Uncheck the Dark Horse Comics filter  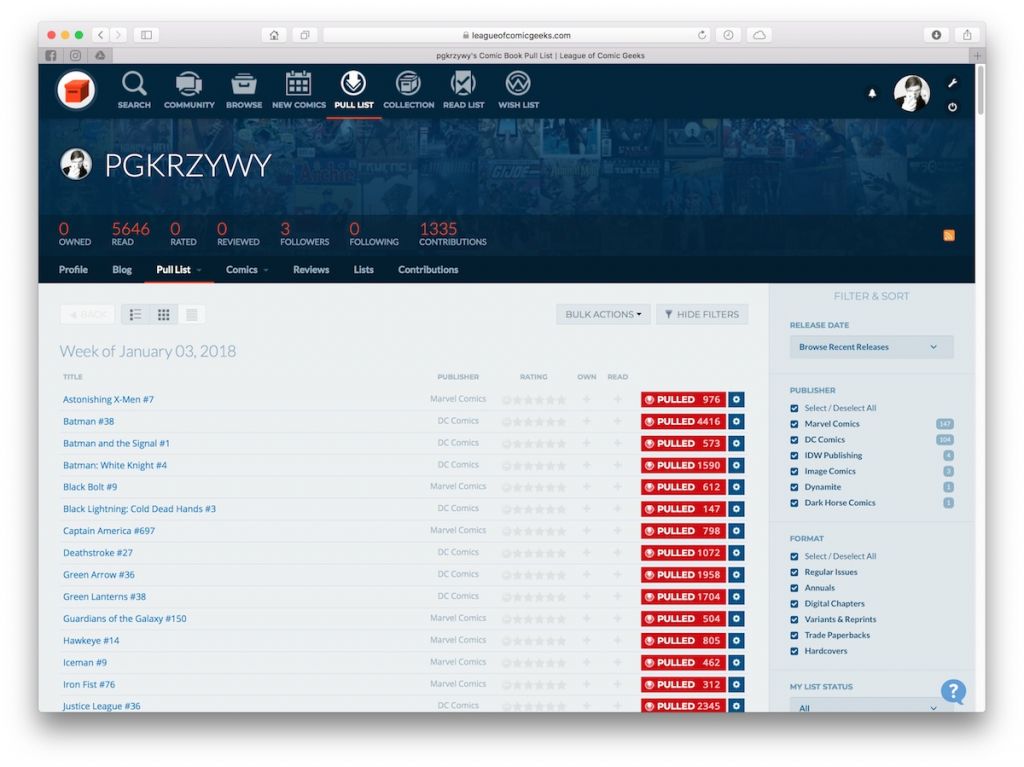[x=794, y=503]
